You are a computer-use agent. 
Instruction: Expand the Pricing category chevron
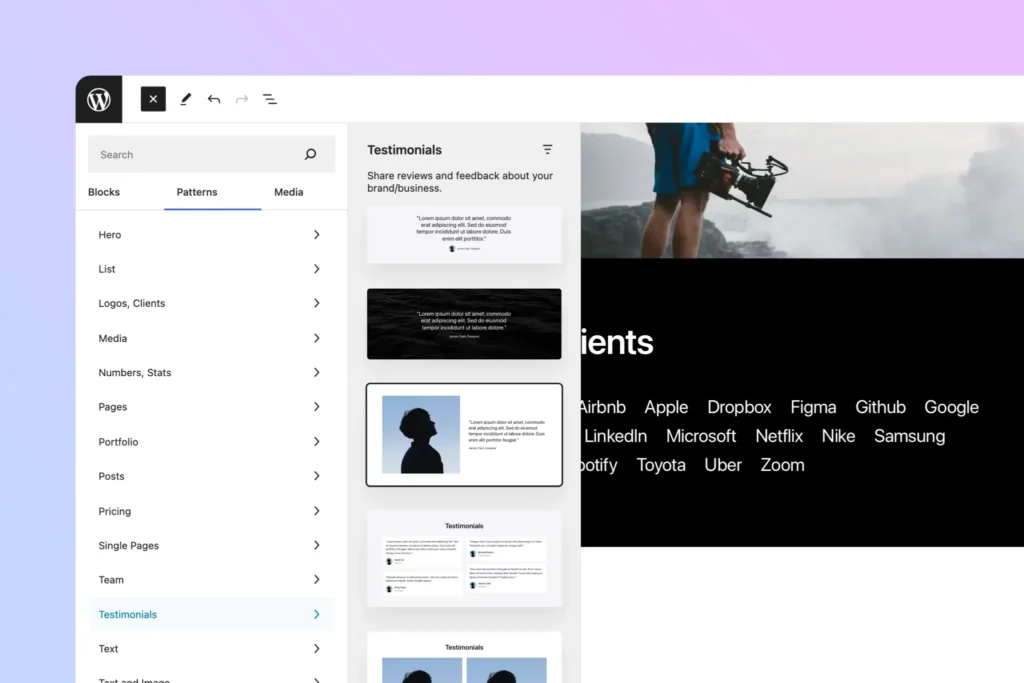316,511
